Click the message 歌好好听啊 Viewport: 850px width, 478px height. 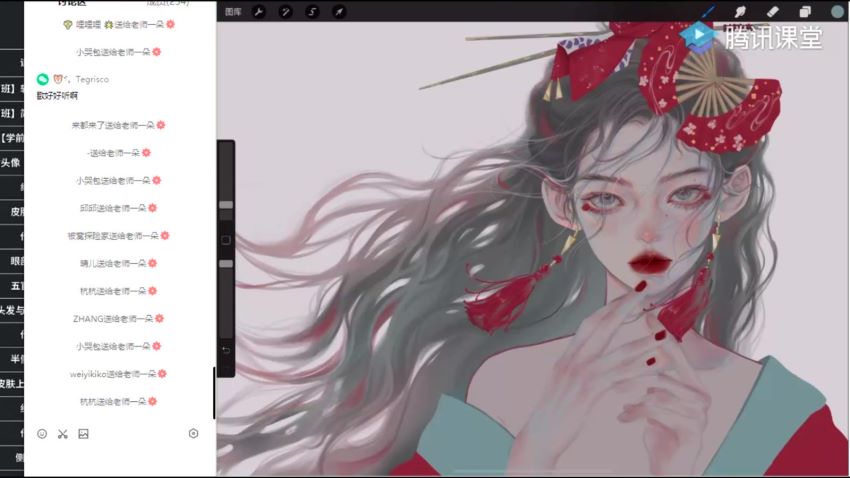click(57, 95)
